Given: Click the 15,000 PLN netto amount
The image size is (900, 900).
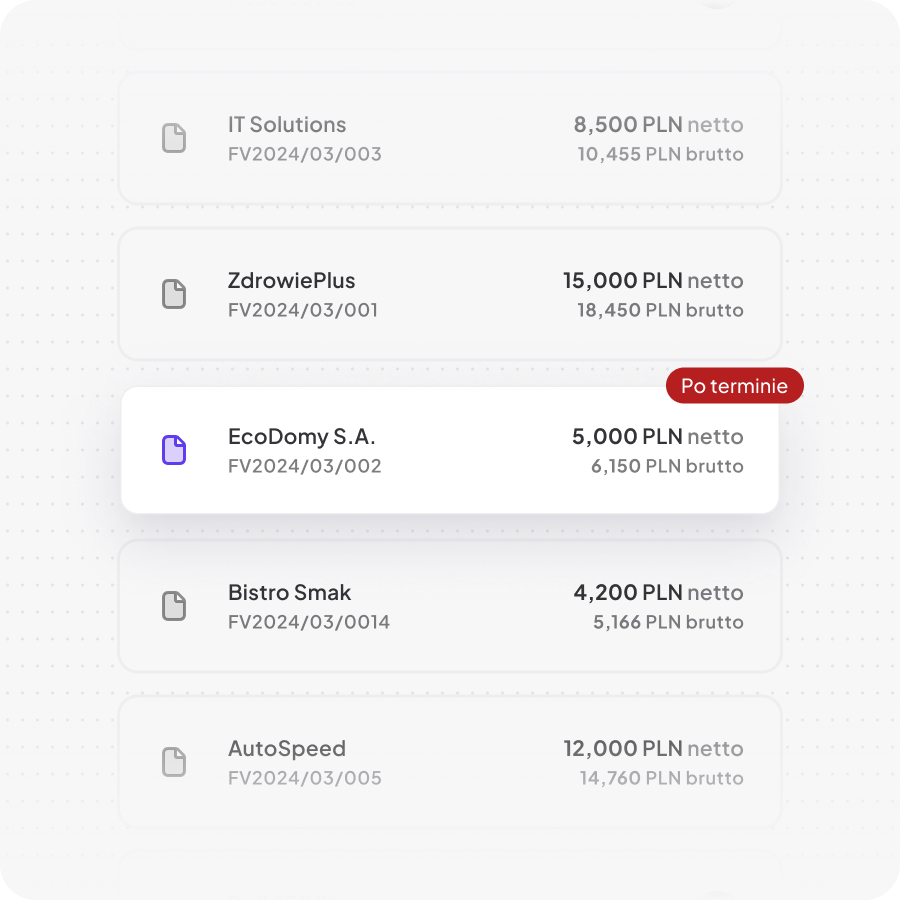Looking at the screenshot, I should [653, 281].
